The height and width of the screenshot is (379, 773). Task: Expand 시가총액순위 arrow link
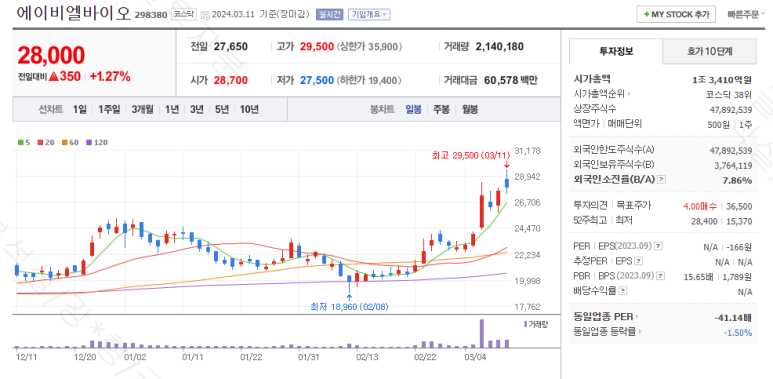[602, 94]
